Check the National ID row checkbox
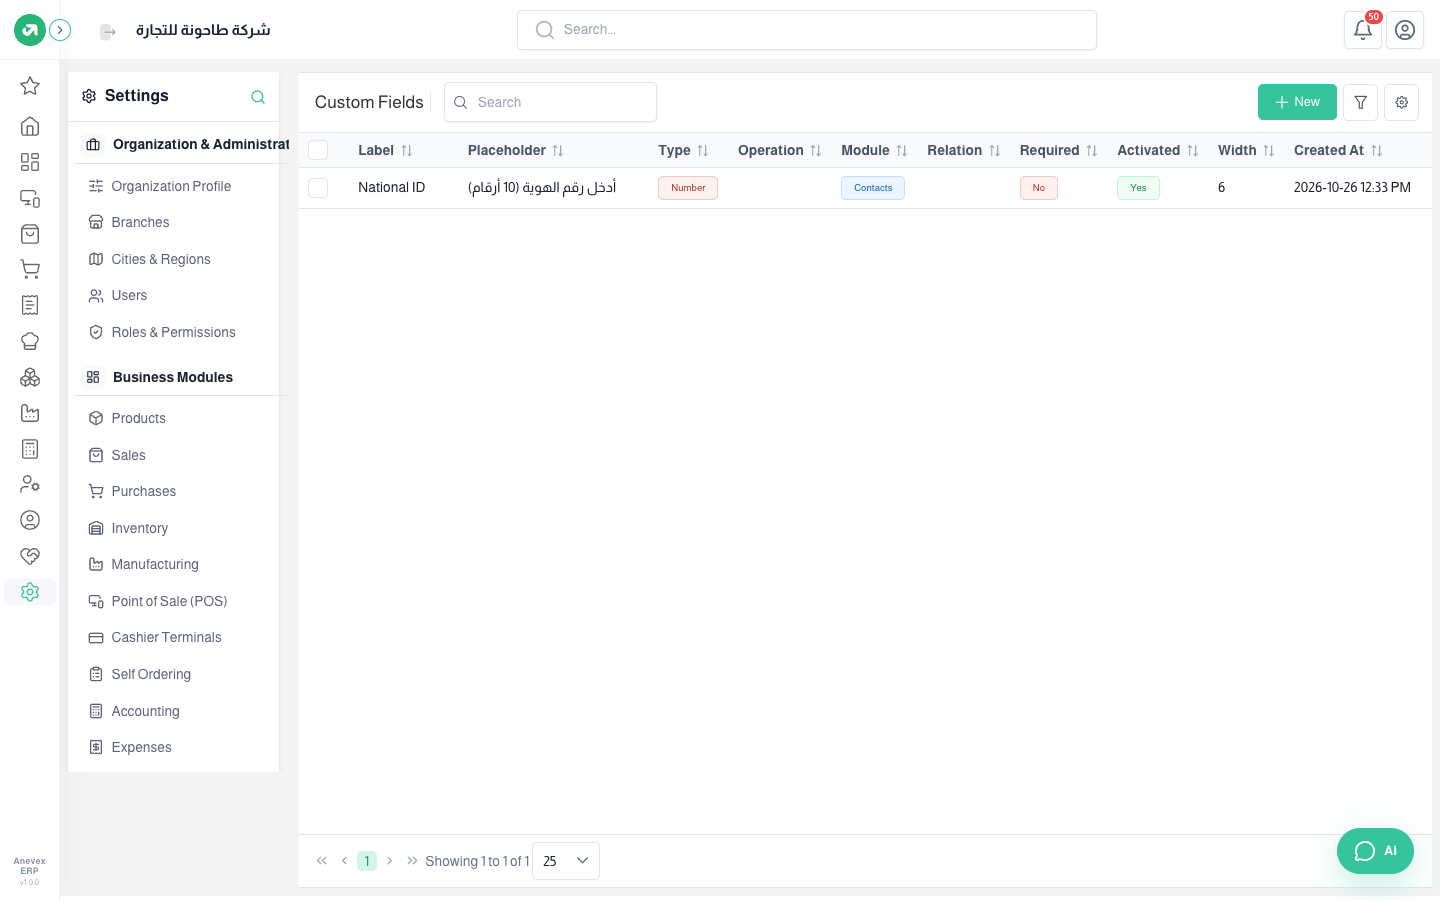Image resolution: width=1440 pixels, height=900 pixels. tap(318, 188)
